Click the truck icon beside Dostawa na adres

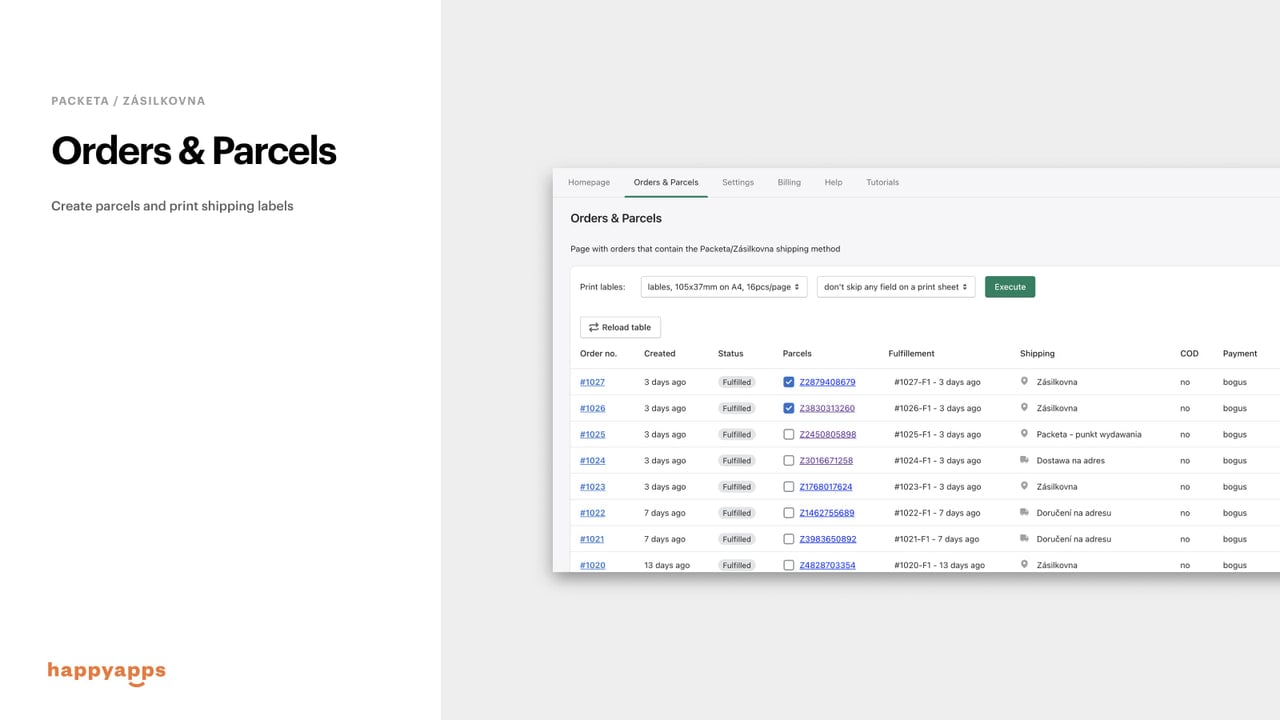tap(1024, 460)
